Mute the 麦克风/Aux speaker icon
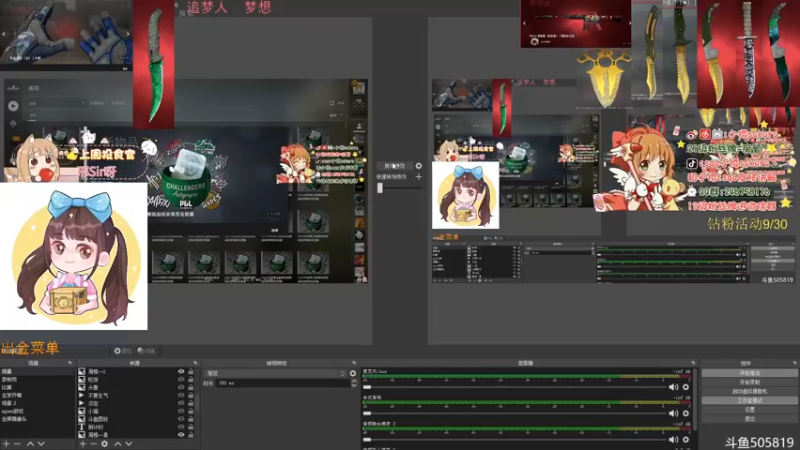Screen dimensions: 800x450 (x=673, y=387)
